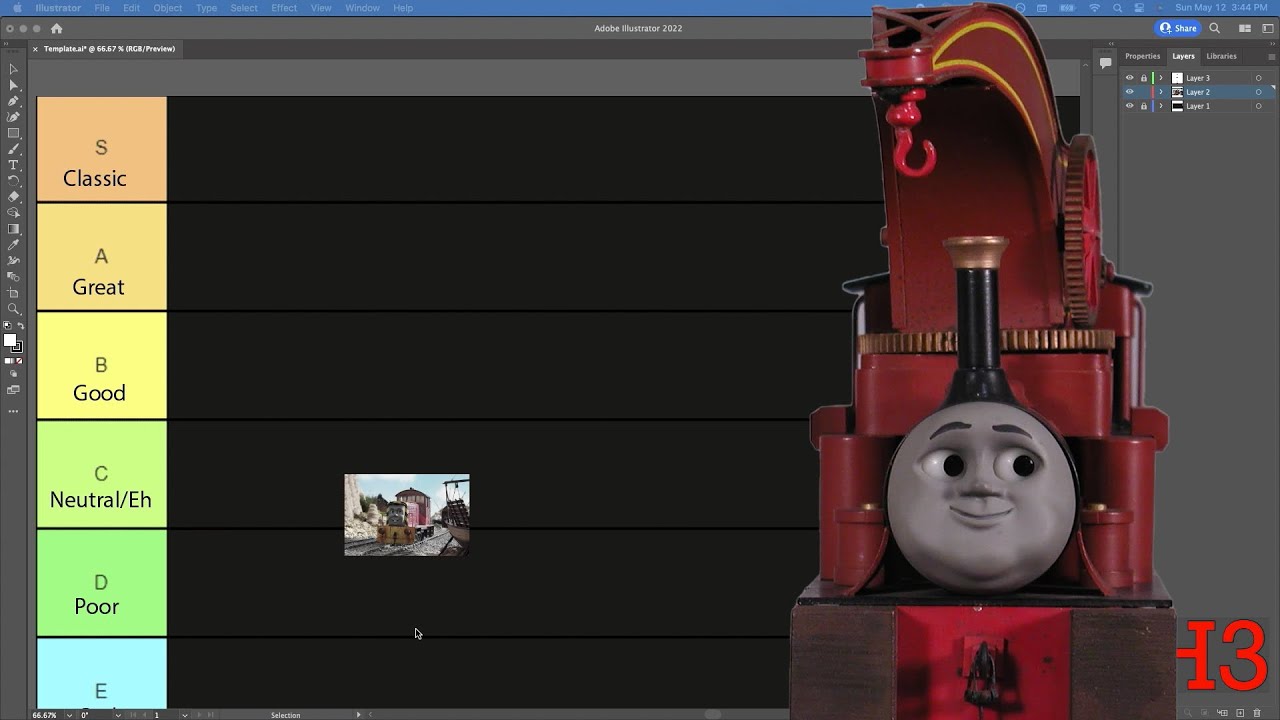Select the Artboard tool
This screenshot has height=720, width=1280.
coord(13,293)
